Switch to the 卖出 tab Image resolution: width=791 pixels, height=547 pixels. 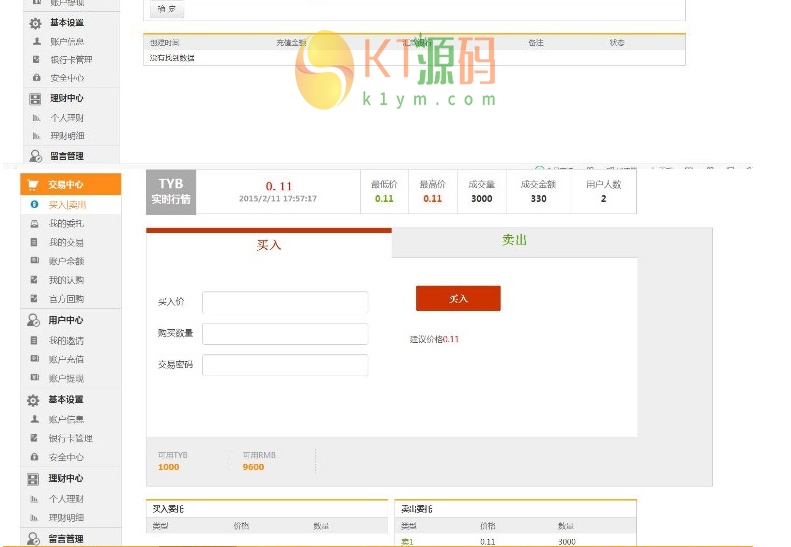coord(514,240)
